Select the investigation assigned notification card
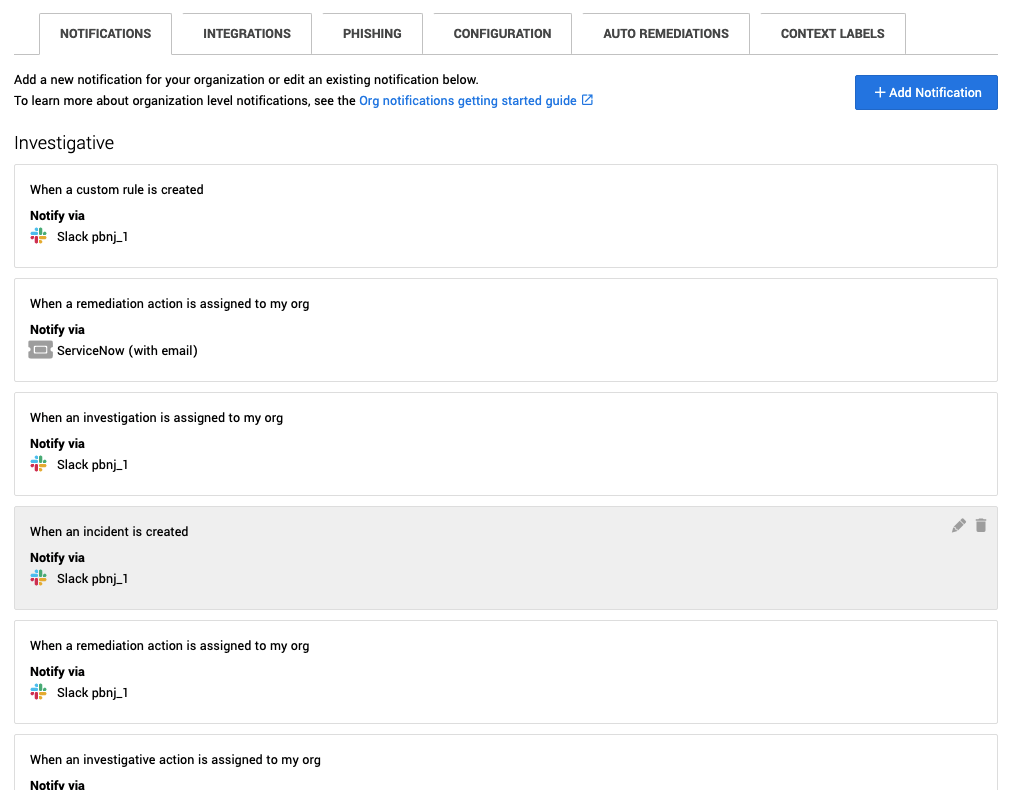Viewport: 1009px width, 790px height. 504,443
